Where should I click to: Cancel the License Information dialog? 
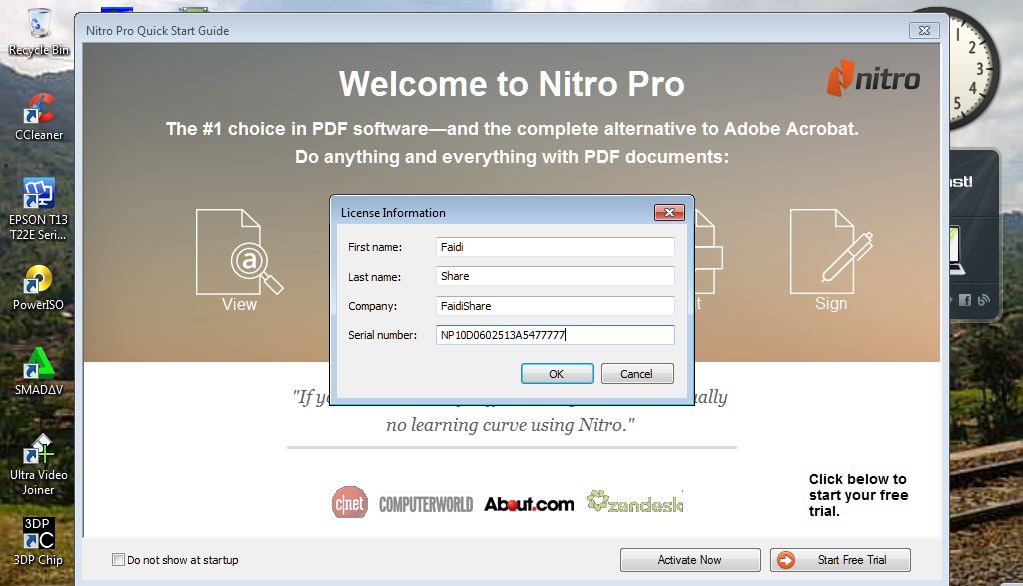[637, 373]
